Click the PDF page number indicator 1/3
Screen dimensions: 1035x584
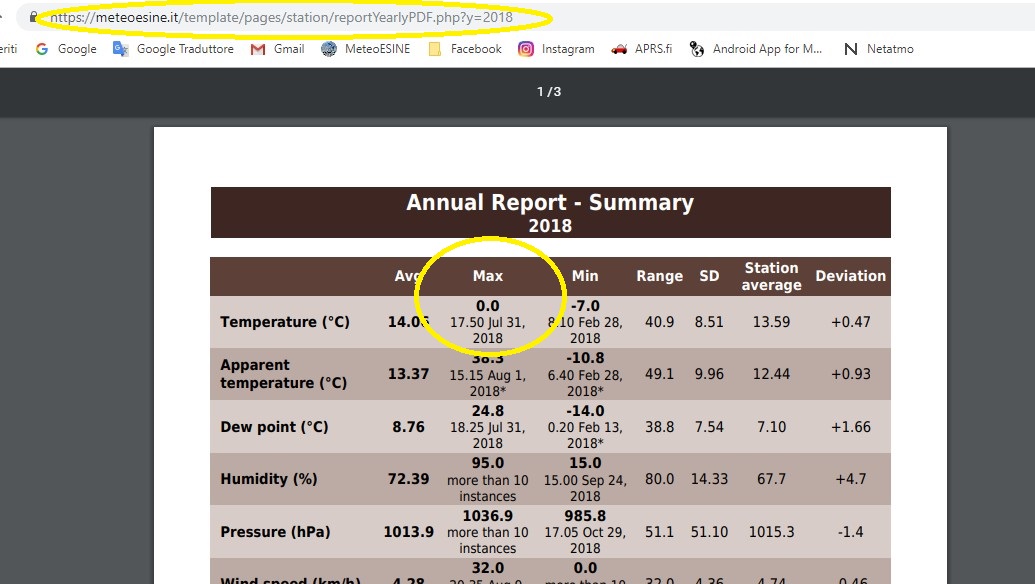click(549, 92)
